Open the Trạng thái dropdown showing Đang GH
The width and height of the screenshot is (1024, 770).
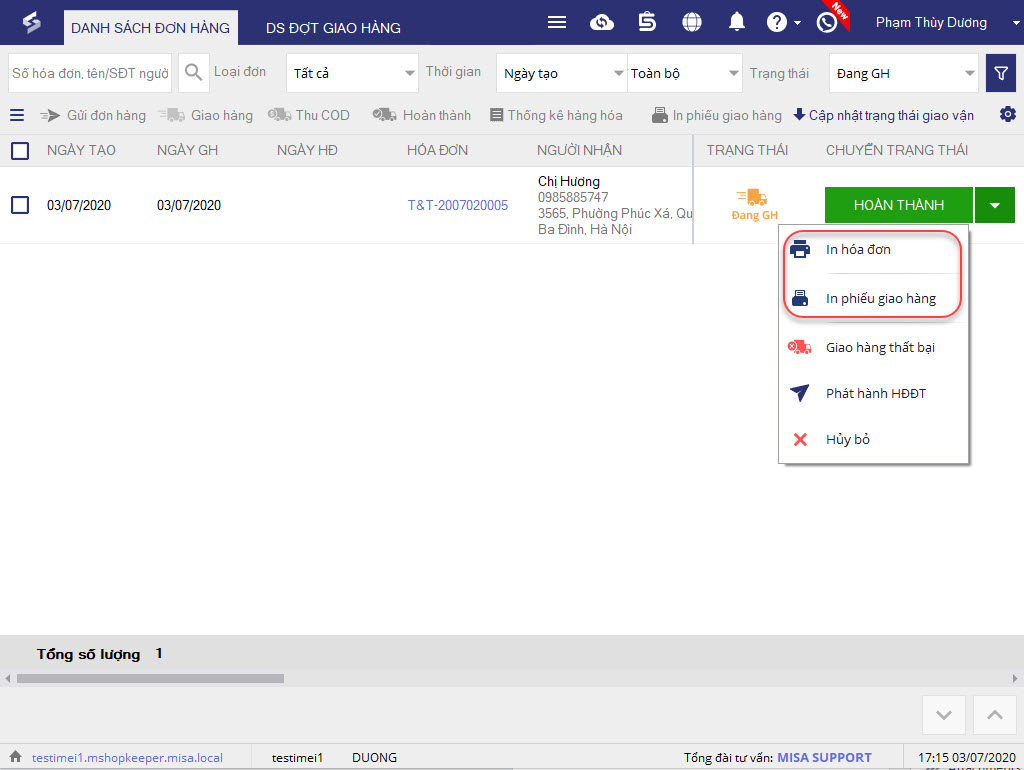[x=904, y=73]
